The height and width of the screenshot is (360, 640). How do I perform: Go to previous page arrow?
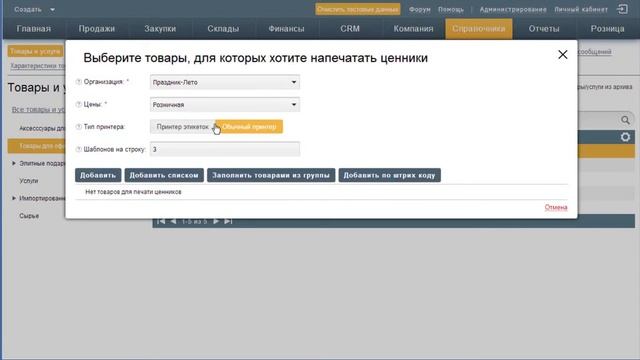click(x=173, y=221)
